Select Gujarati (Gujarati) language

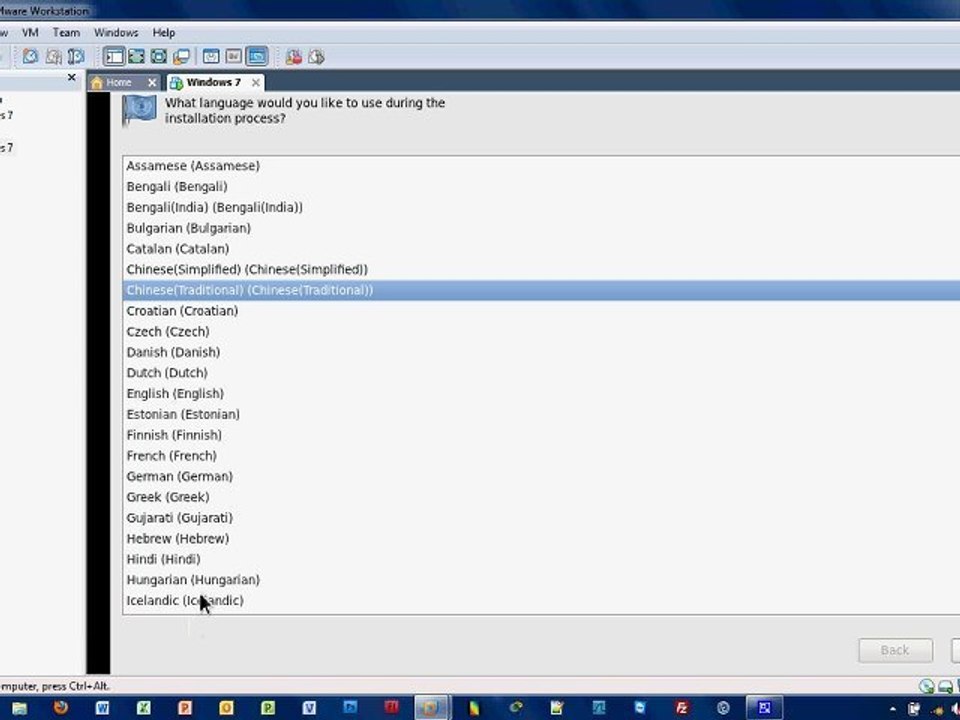click(541, 518)
